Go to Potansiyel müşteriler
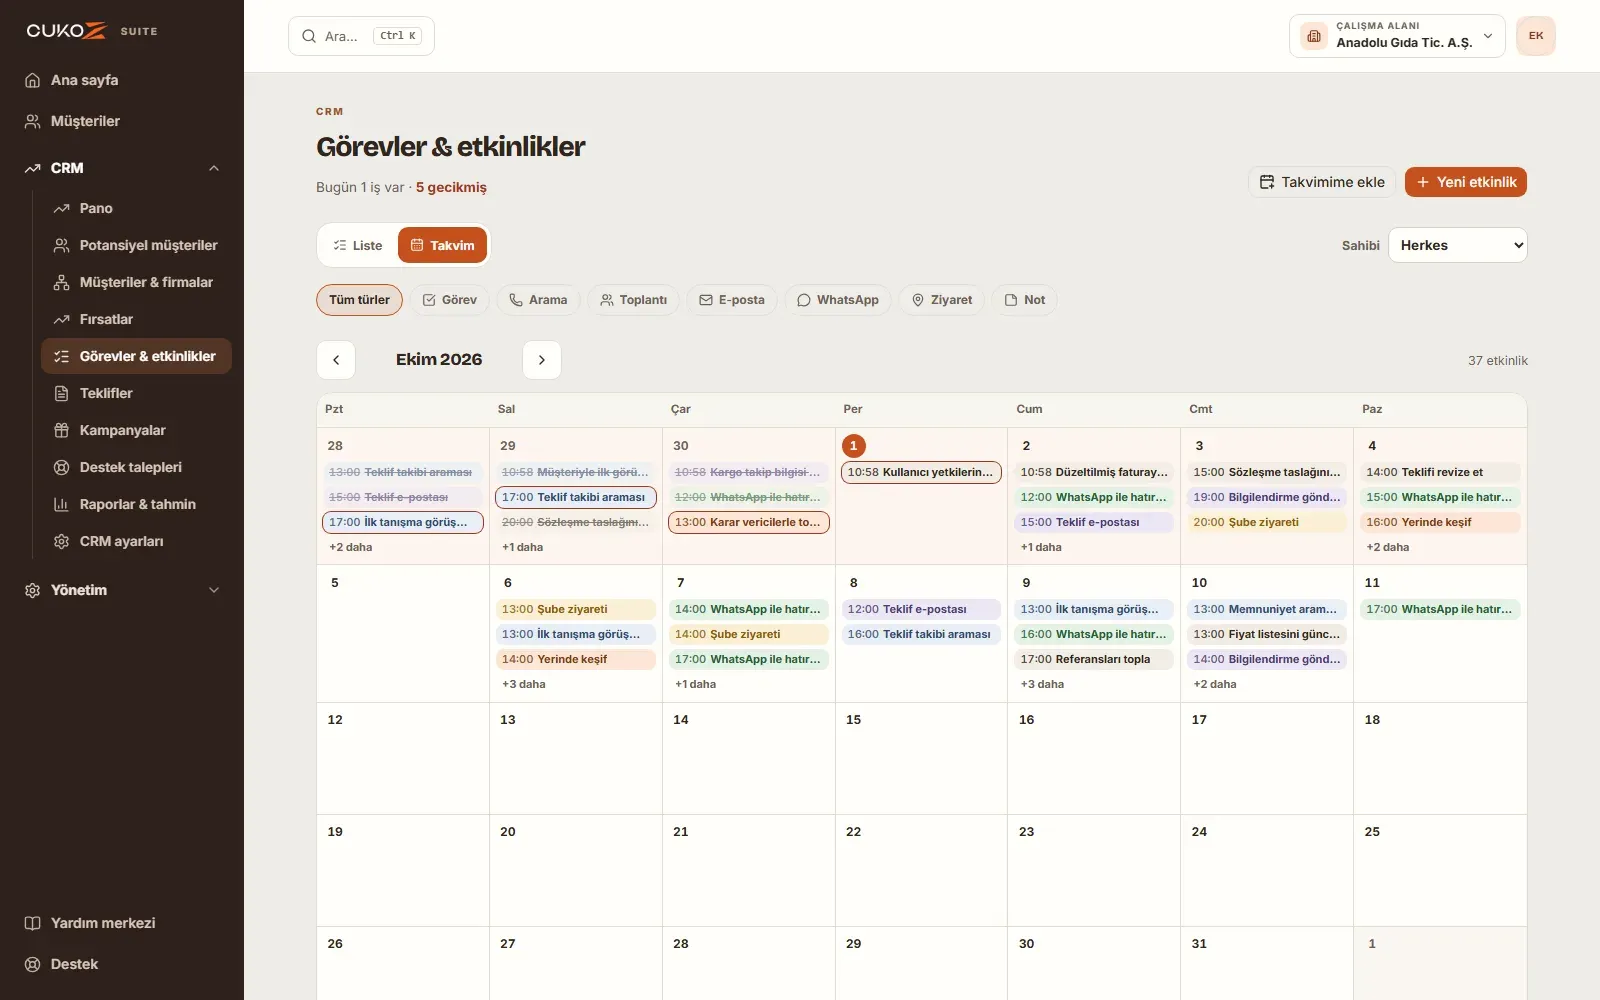The image size is (1600, 1000). coord(136,245)
